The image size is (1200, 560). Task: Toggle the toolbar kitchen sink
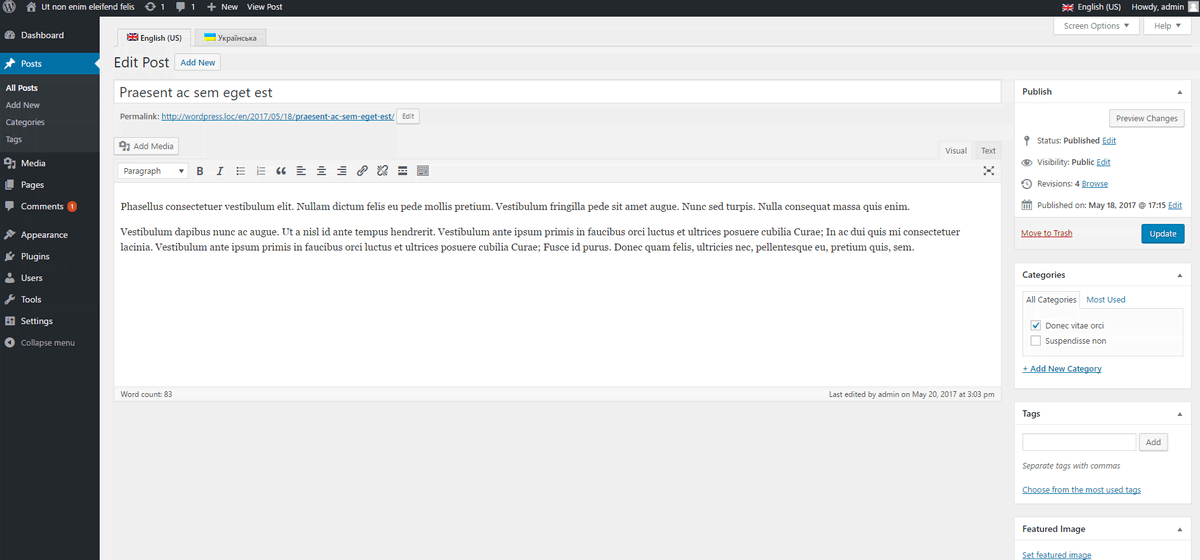click(x=423, y=171)
